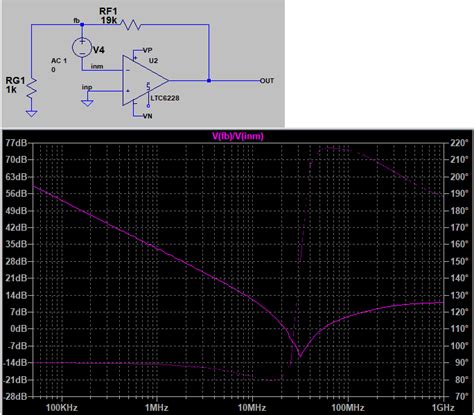Click the V4 voltage source circle
Screen dimensions: 474x415
[x=82, y=47]
